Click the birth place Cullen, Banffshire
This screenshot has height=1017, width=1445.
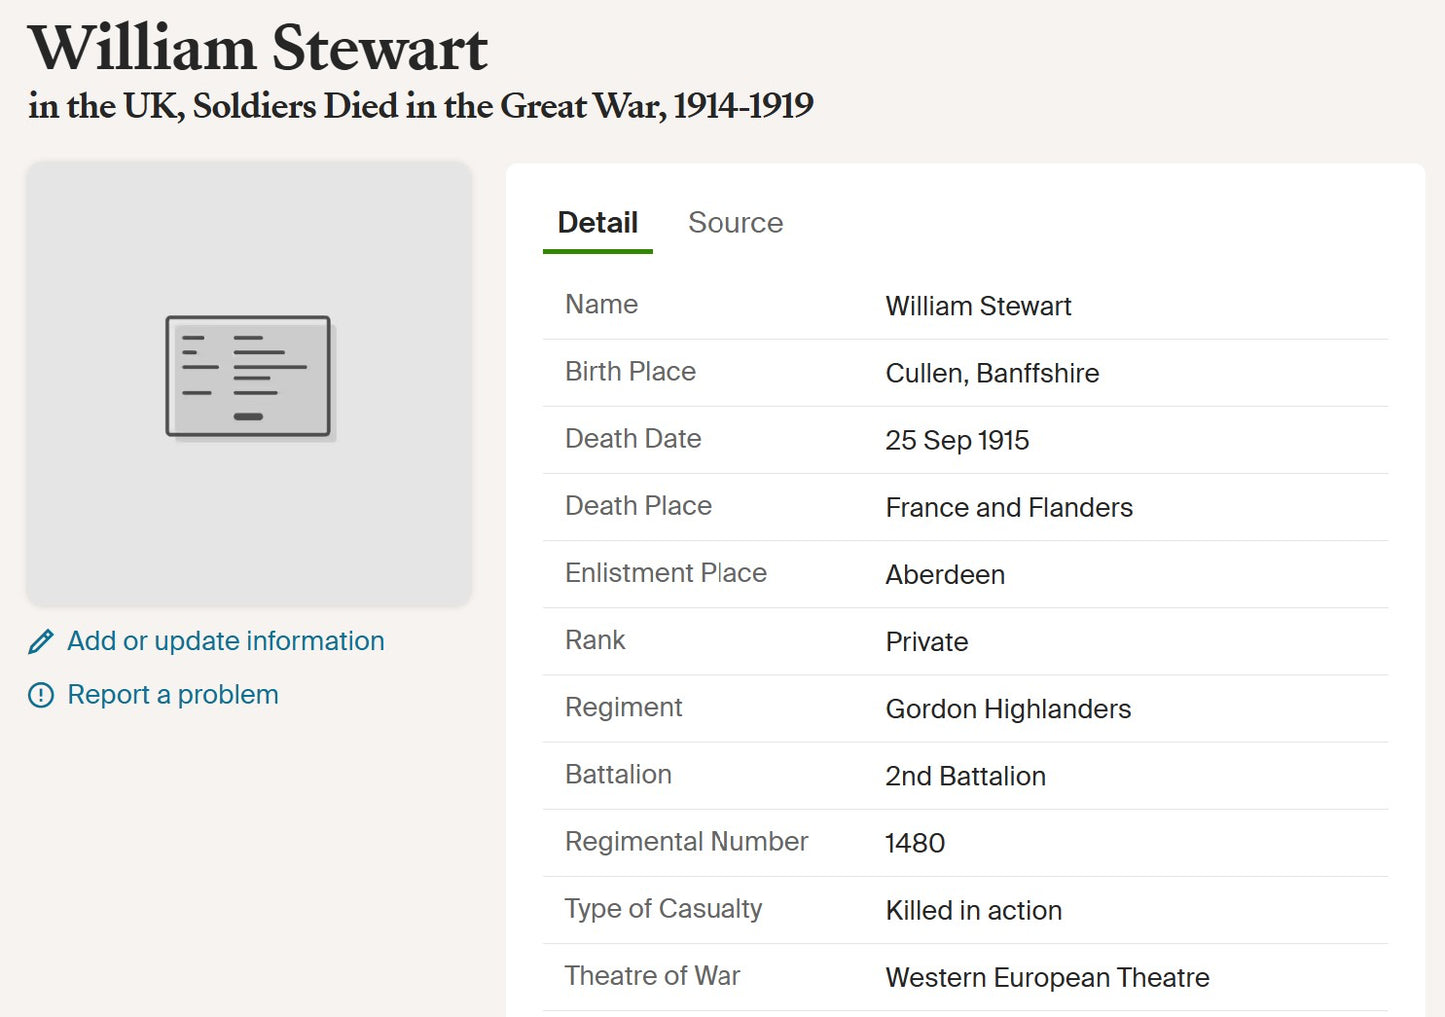(x=991, y=373)
